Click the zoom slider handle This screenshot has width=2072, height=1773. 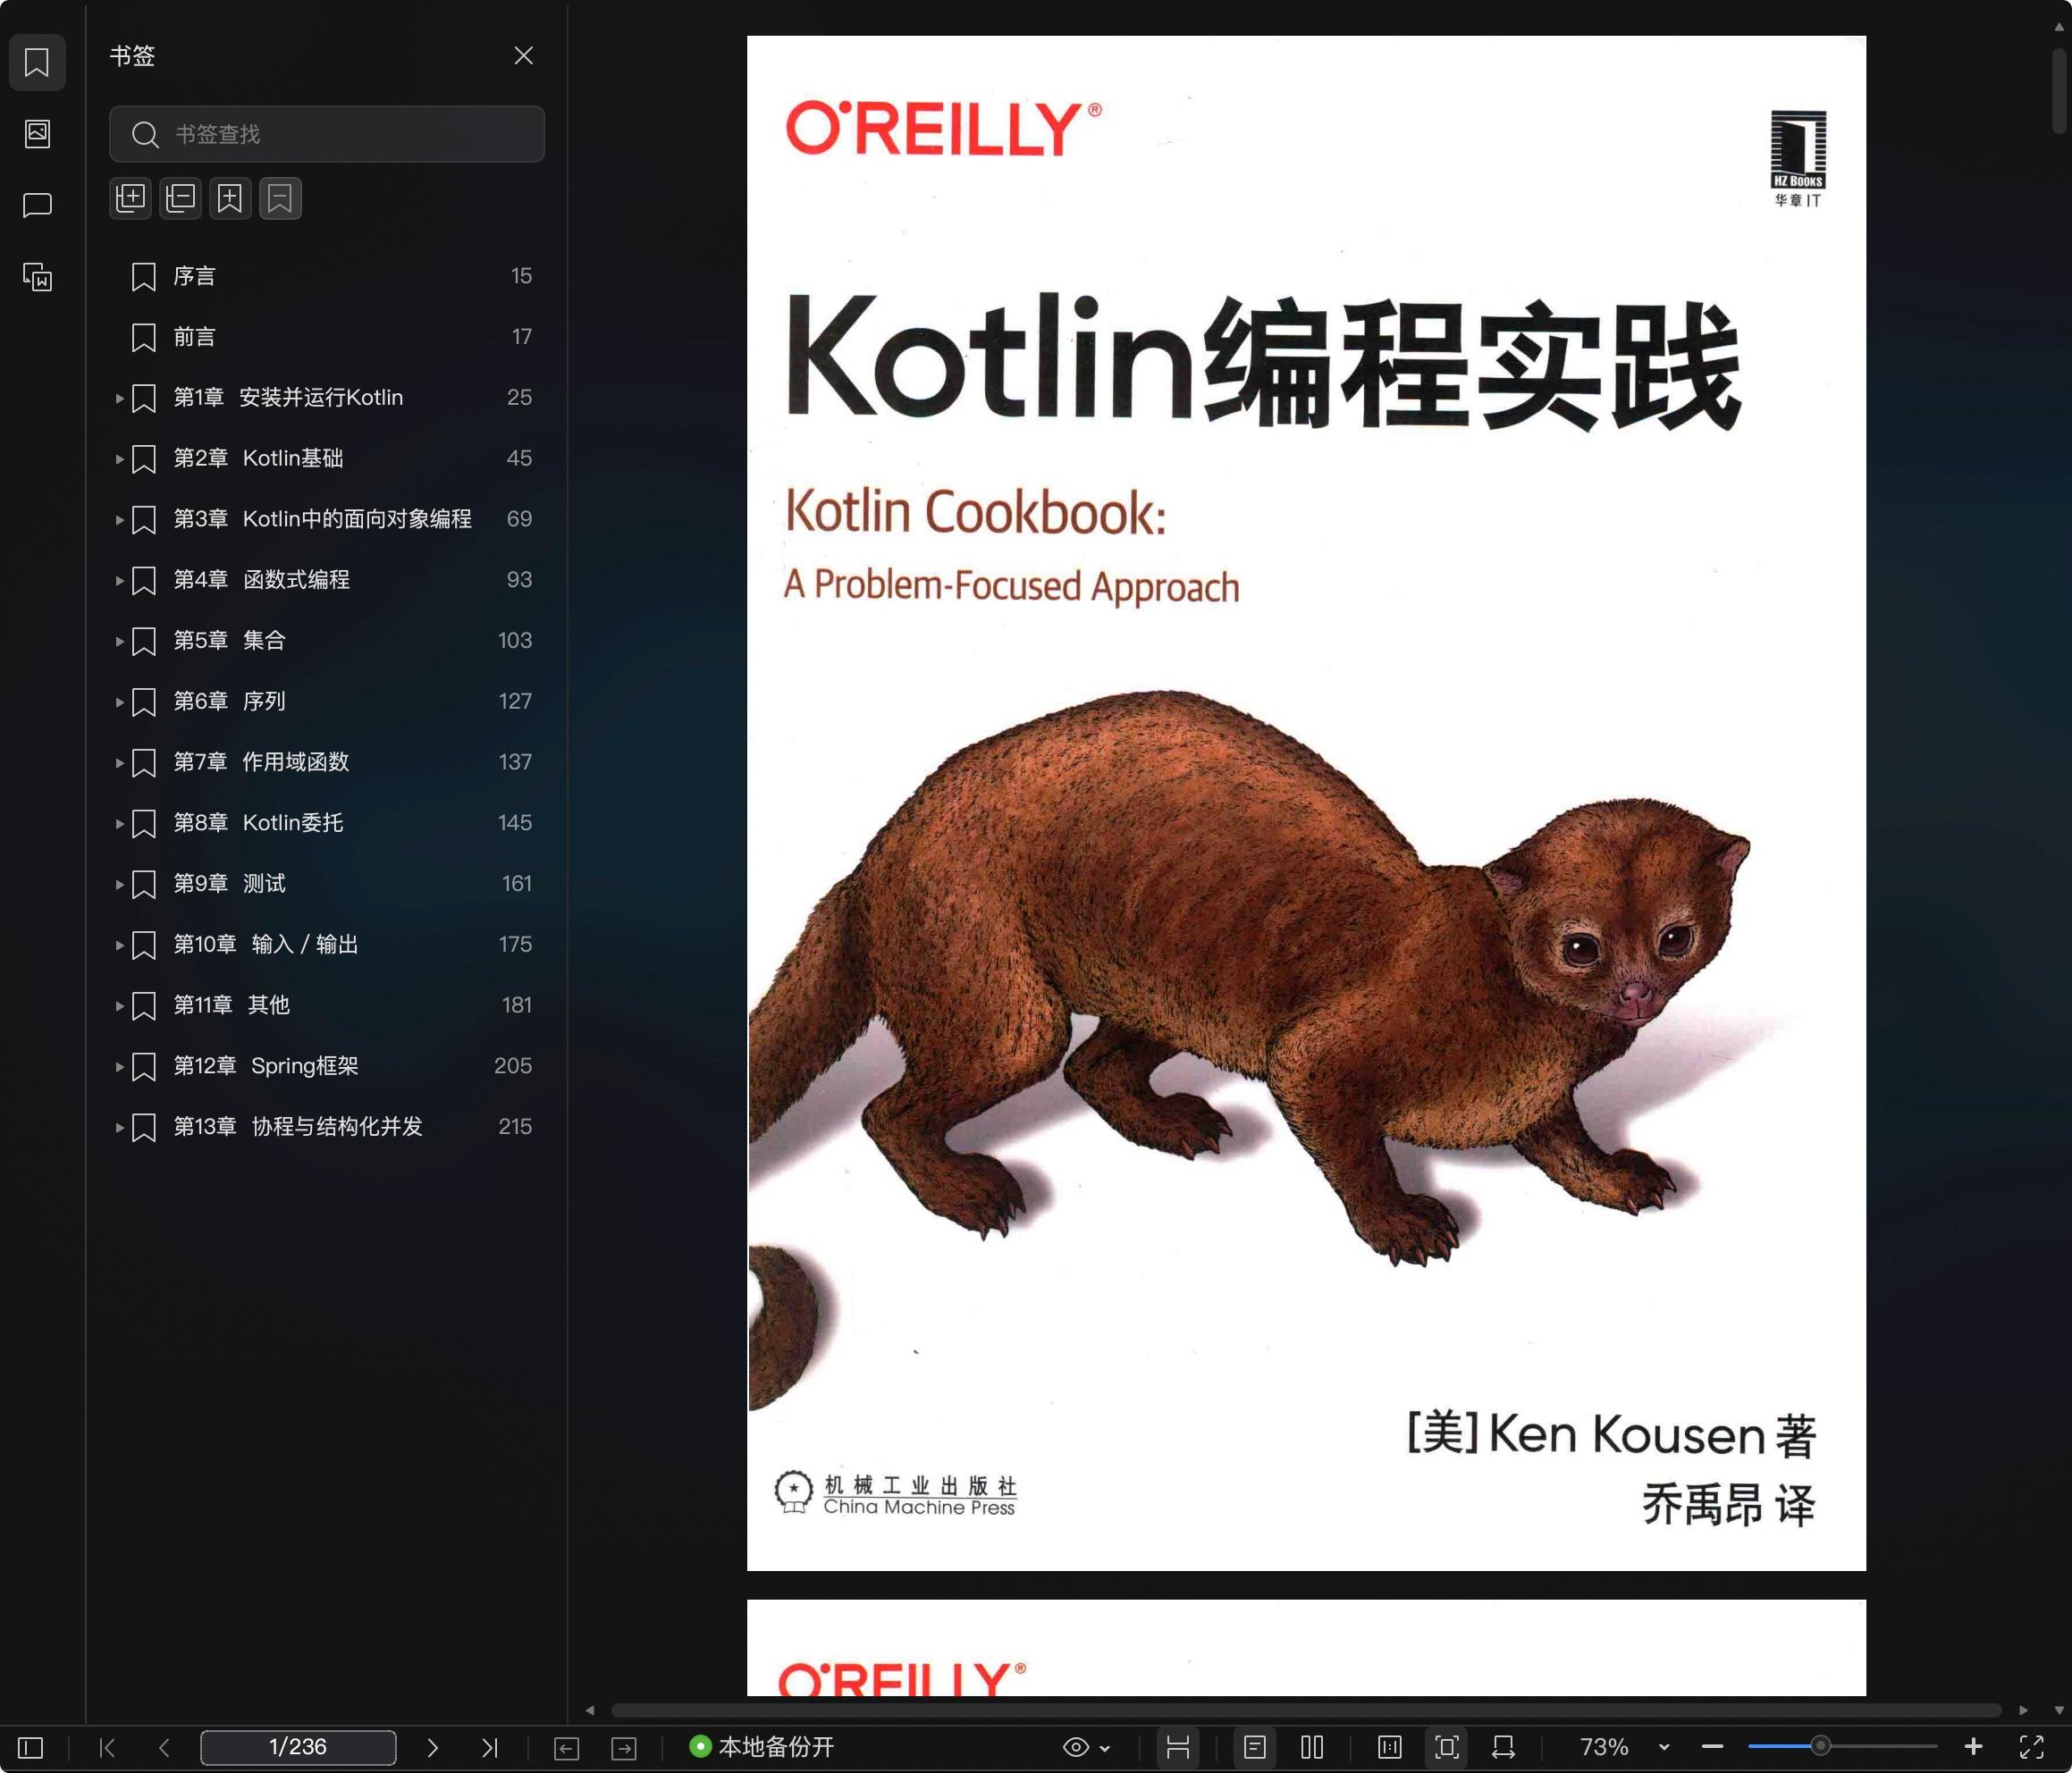tap(1821, 1746)
